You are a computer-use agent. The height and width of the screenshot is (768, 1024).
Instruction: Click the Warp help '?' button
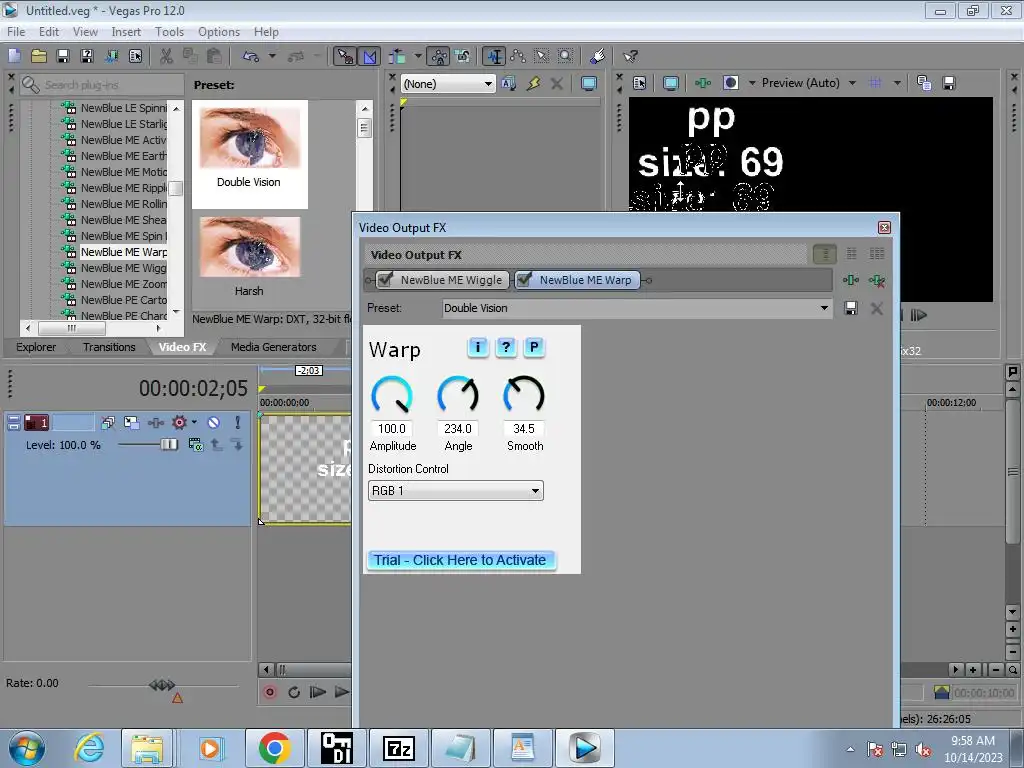pyautogui.click(x=506, y=347)
